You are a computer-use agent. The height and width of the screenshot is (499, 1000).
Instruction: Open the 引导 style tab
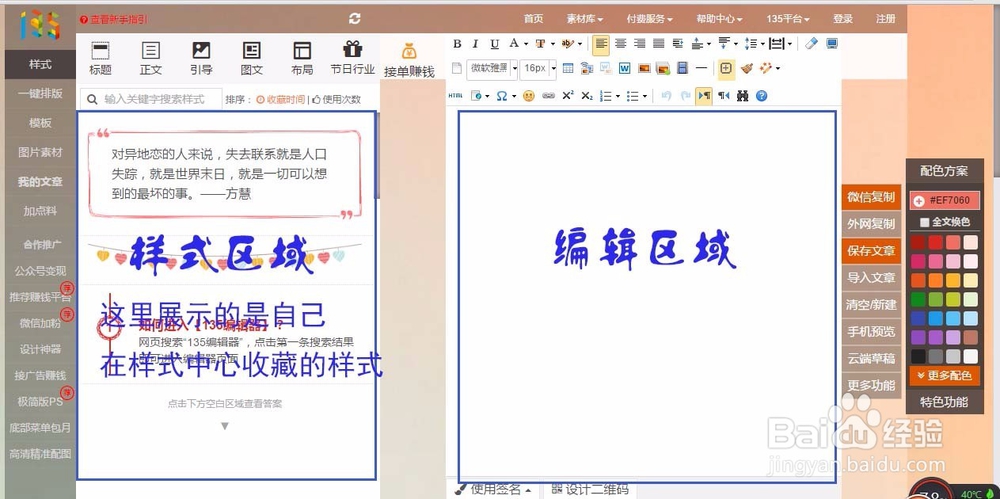pyautogui.click(x=201, y=59)
